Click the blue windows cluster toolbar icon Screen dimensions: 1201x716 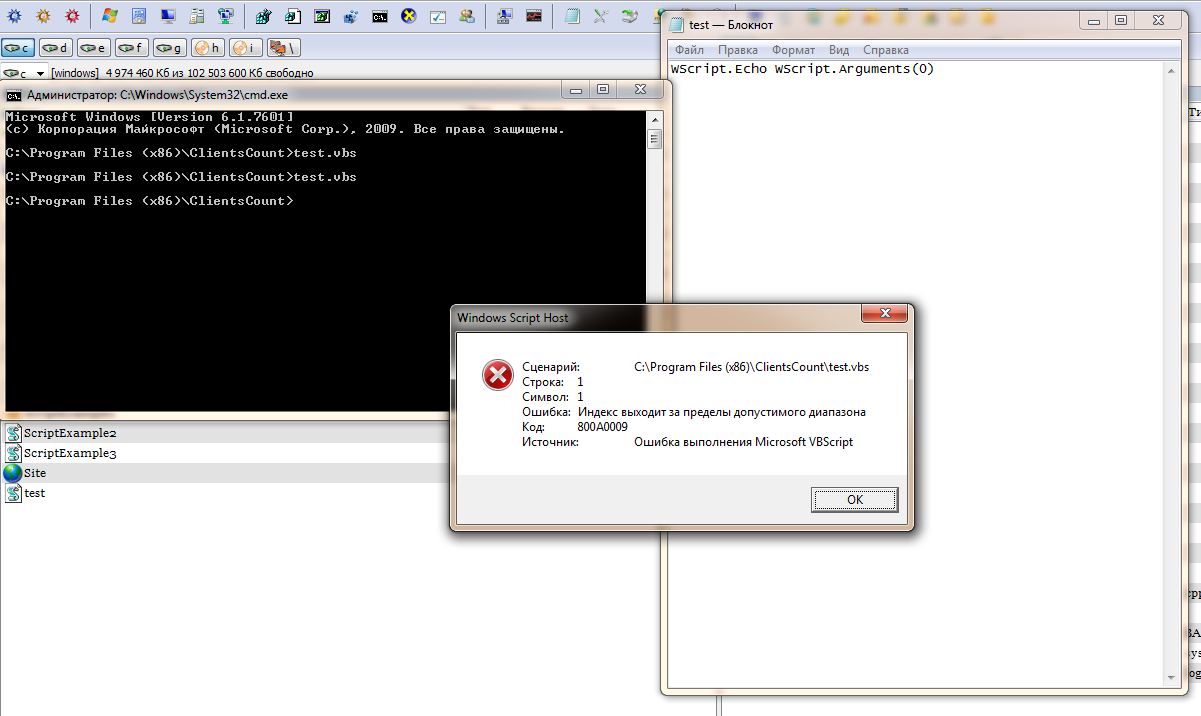pyautogui.click(x=351, y=16)
